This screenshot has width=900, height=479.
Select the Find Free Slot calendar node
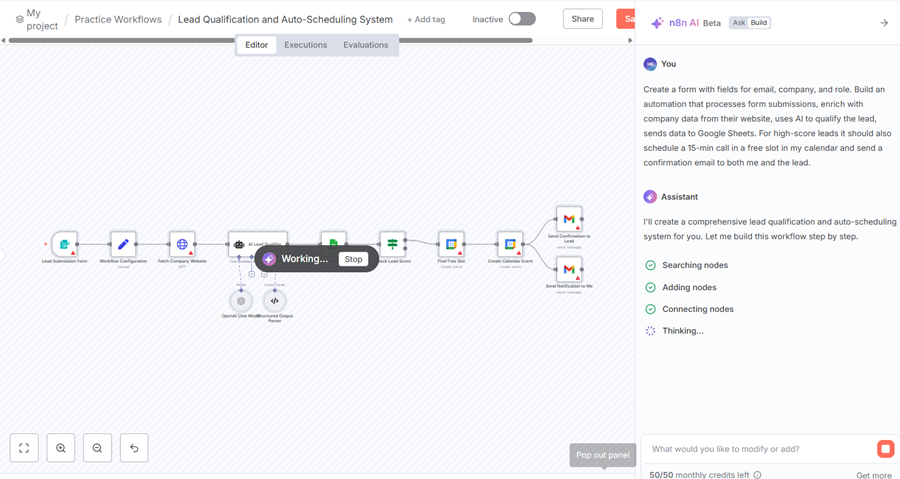click(451, 244)
